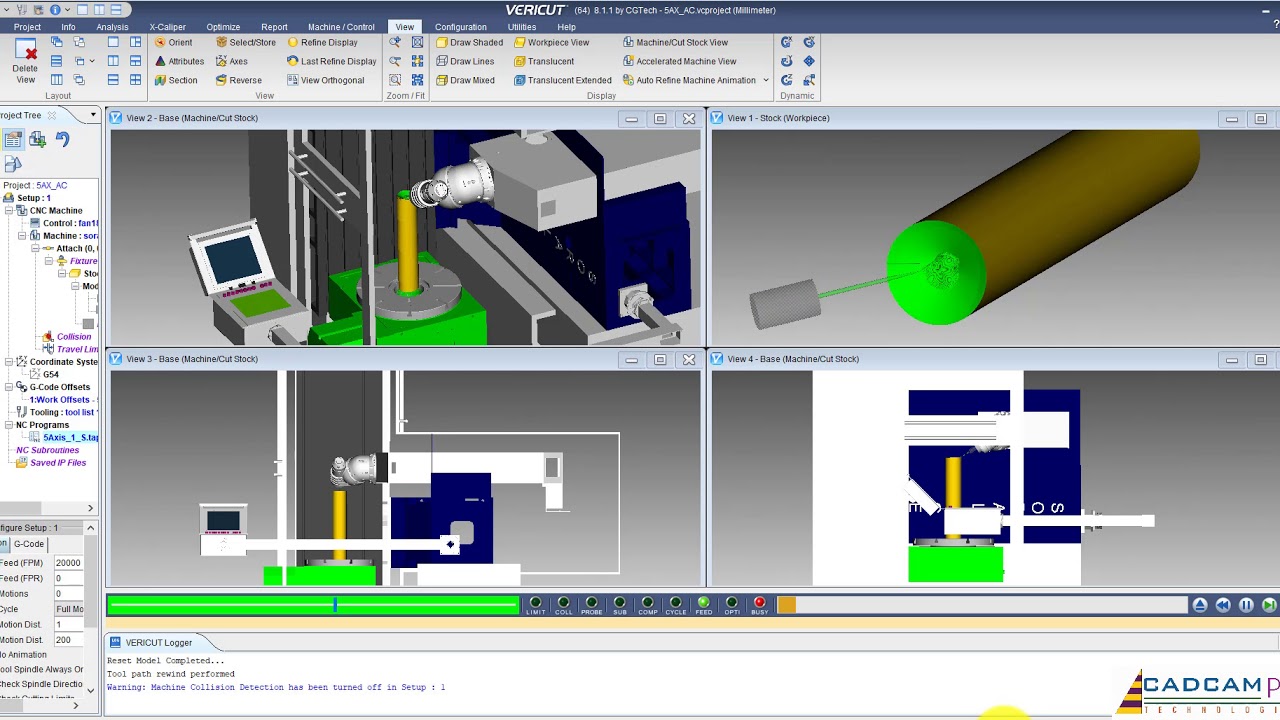Click the undo arrow icon in Project Tree
This screenshot has height=720, width=1280.
click(62, 140)
